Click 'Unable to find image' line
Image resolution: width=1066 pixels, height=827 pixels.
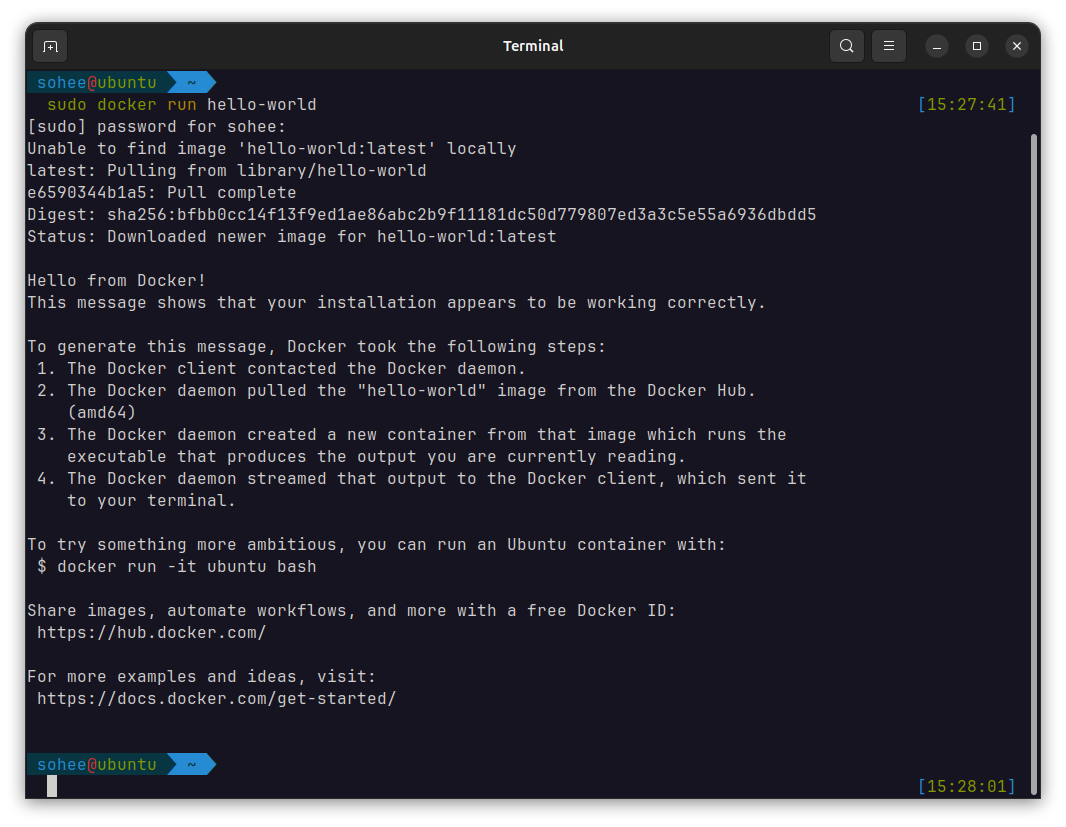pos(272,149)
